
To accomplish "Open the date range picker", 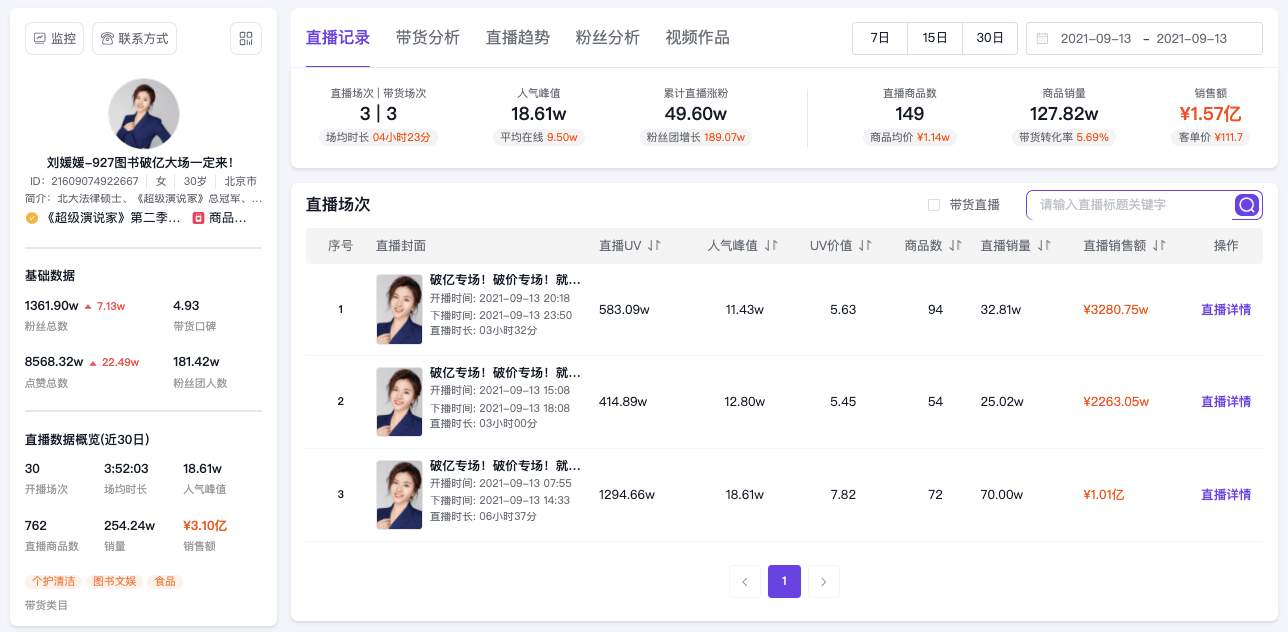I will point(1144,38).
